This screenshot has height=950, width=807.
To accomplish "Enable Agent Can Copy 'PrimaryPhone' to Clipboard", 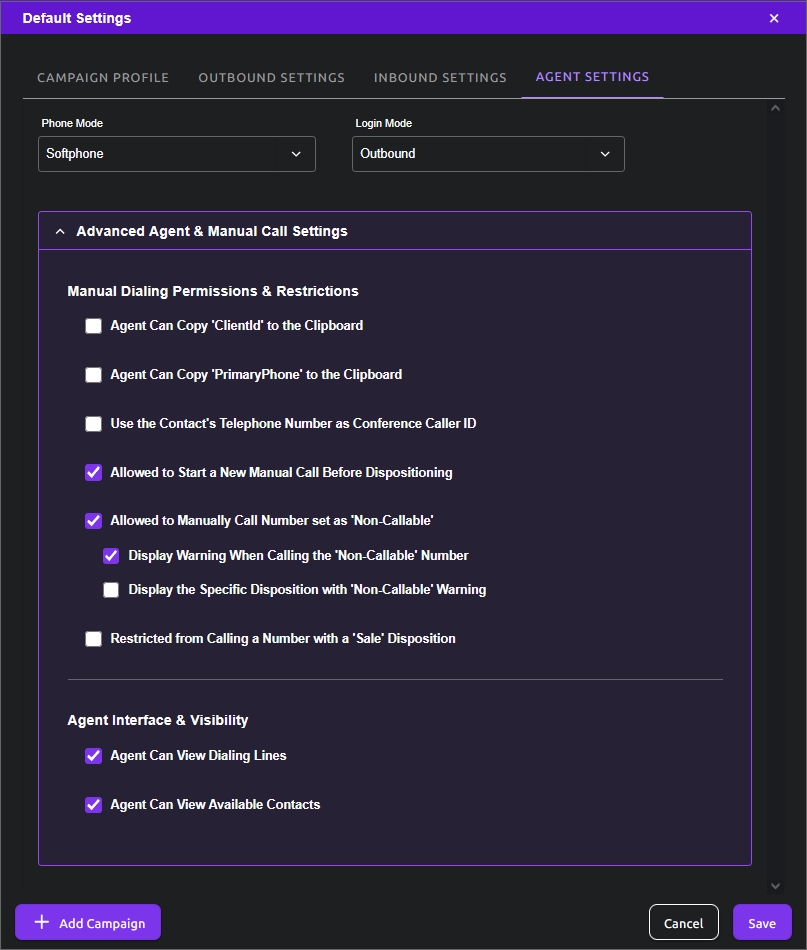I will point(93,375).
